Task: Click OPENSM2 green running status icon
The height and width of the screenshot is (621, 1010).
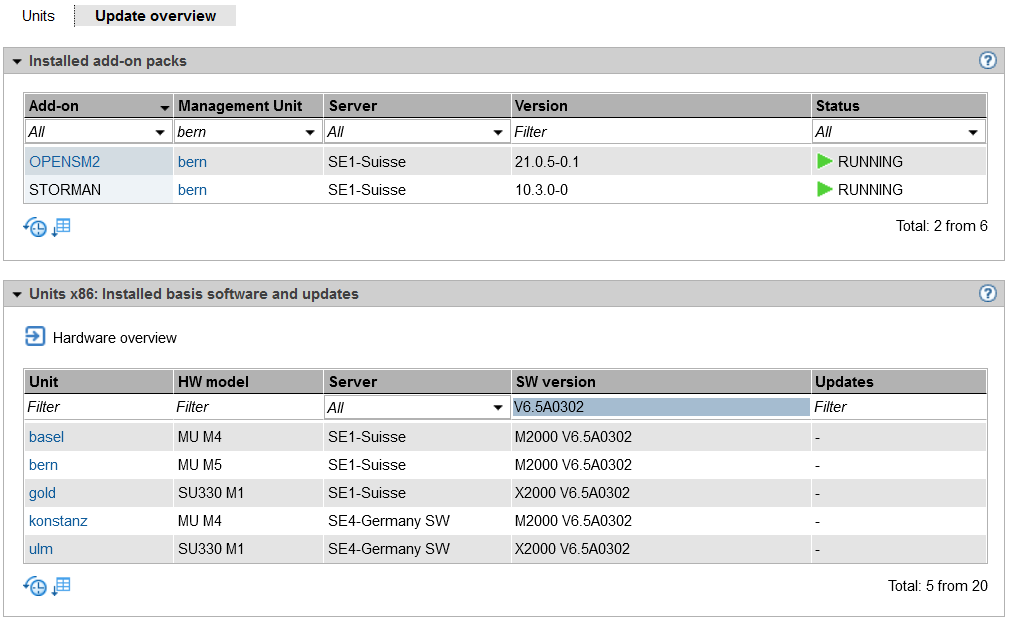Action: (x=825, y=162)
